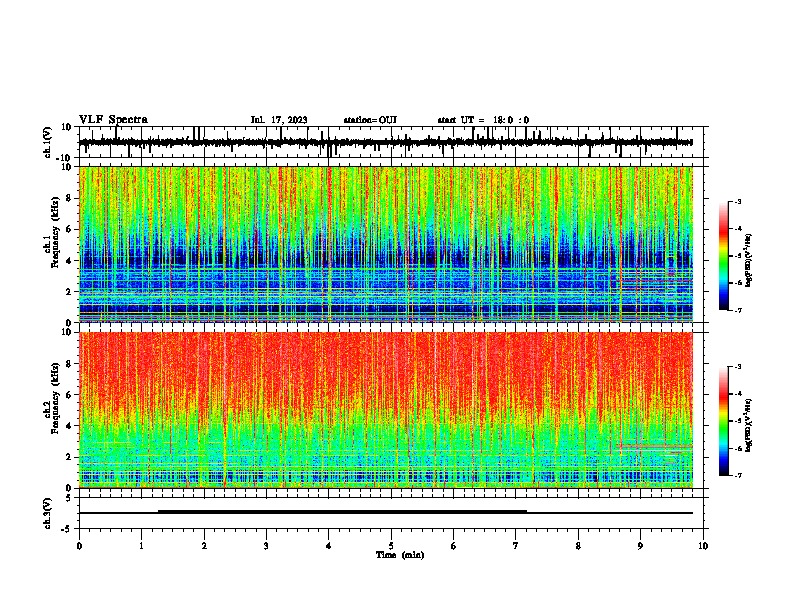Click time axis tick label "6"
The height and width of the screenshot is (612, 792).
coord(453,546)
